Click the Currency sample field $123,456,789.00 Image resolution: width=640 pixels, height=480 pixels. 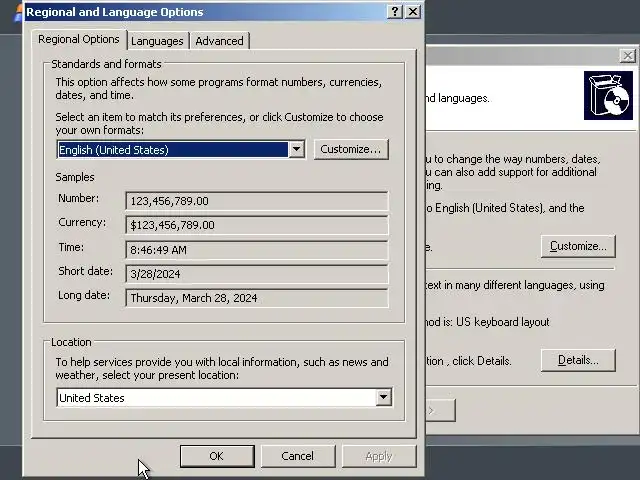(257, 225)
